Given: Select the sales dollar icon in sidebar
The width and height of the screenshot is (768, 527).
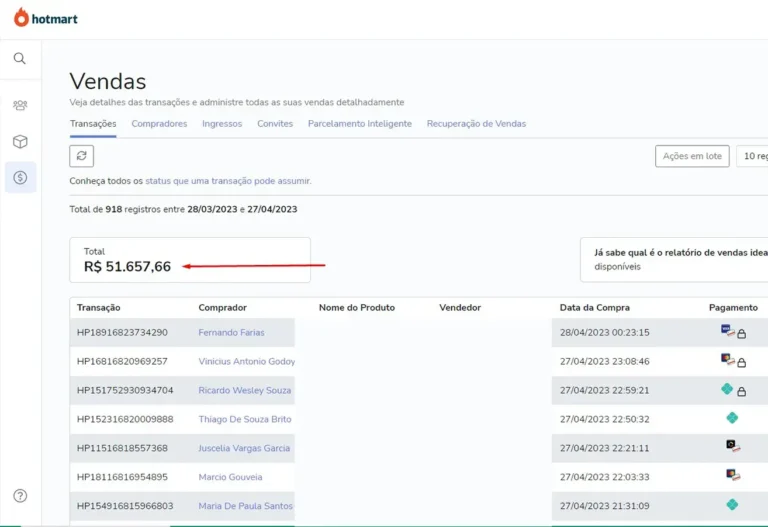Looking at the screenshot, I should coord(20,177).
